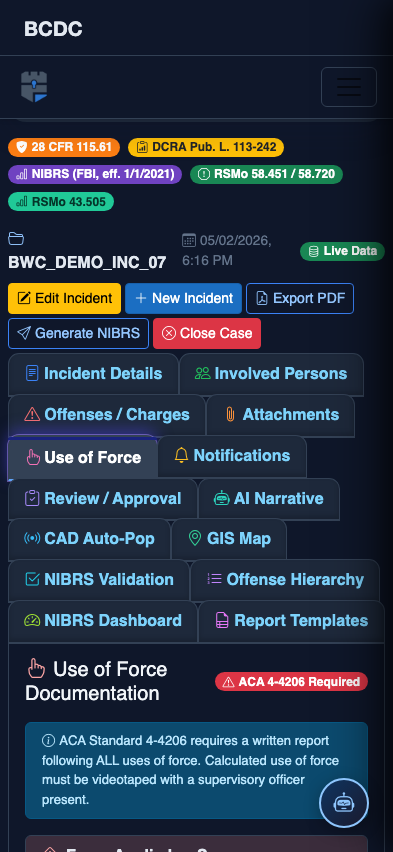Screen dimensions: 393x852
Task: Click the Edit Incident button
Action: (x=65, y=298)
